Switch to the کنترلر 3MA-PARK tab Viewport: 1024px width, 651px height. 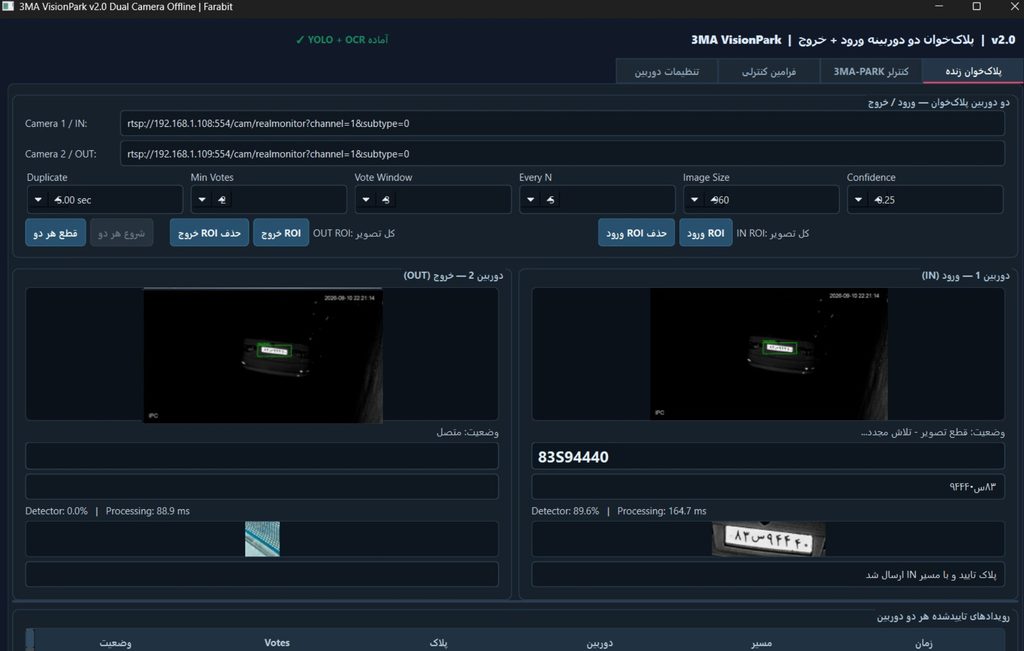click(871, 71)
